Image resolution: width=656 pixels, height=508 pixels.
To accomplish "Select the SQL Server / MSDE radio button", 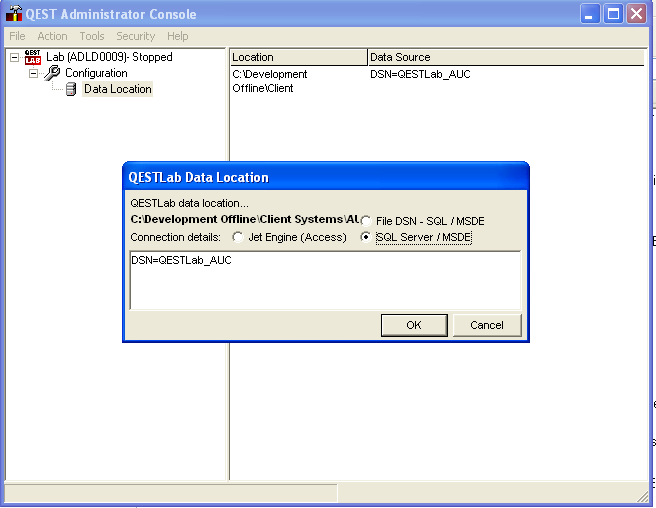I will click(366, 237).
